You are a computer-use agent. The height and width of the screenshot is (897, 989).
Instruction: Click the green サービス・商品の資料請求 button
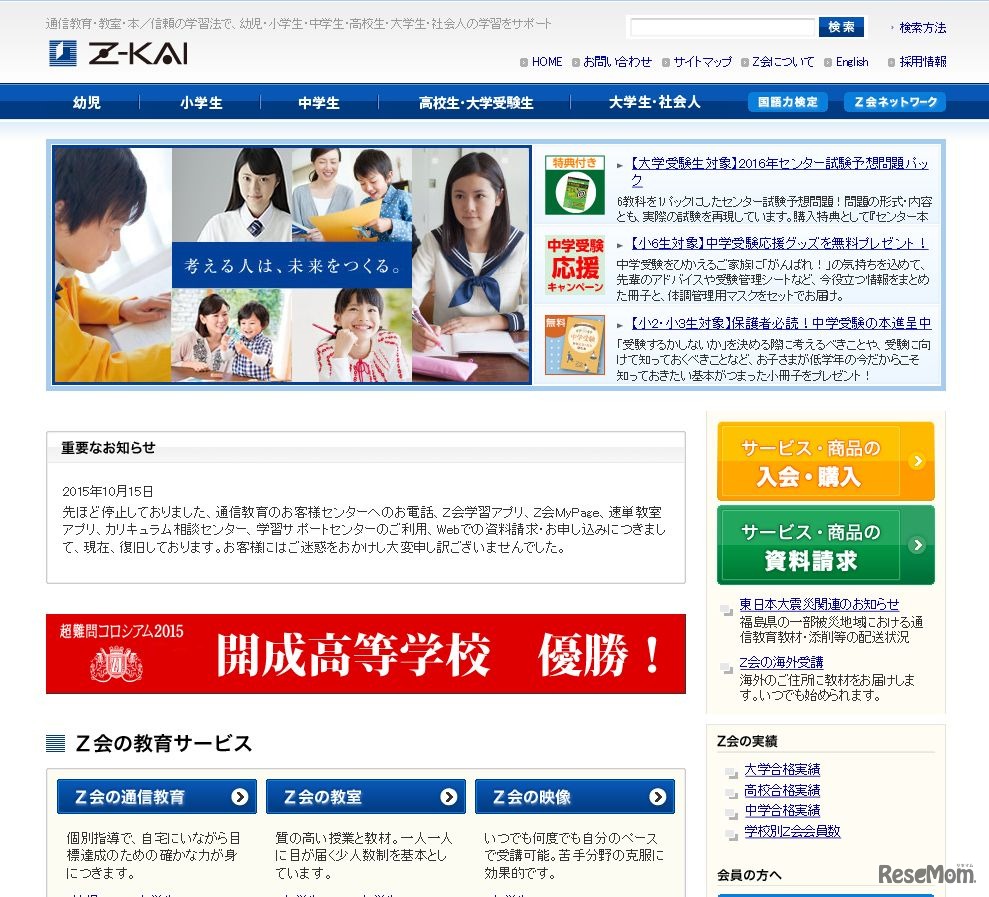click(823, 545)
